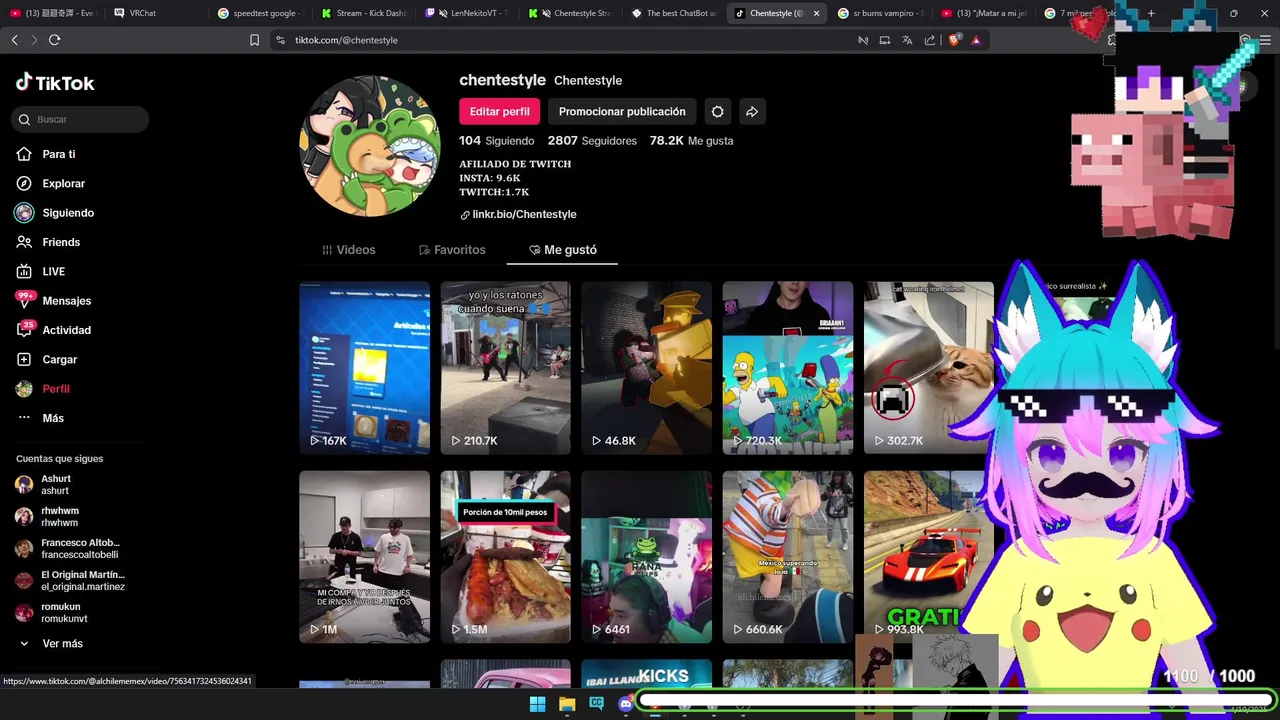This screenshot has width=1280, height=720.
Task: Switch to Stream - Kick Dashboard tab
Action: [366, 13]
